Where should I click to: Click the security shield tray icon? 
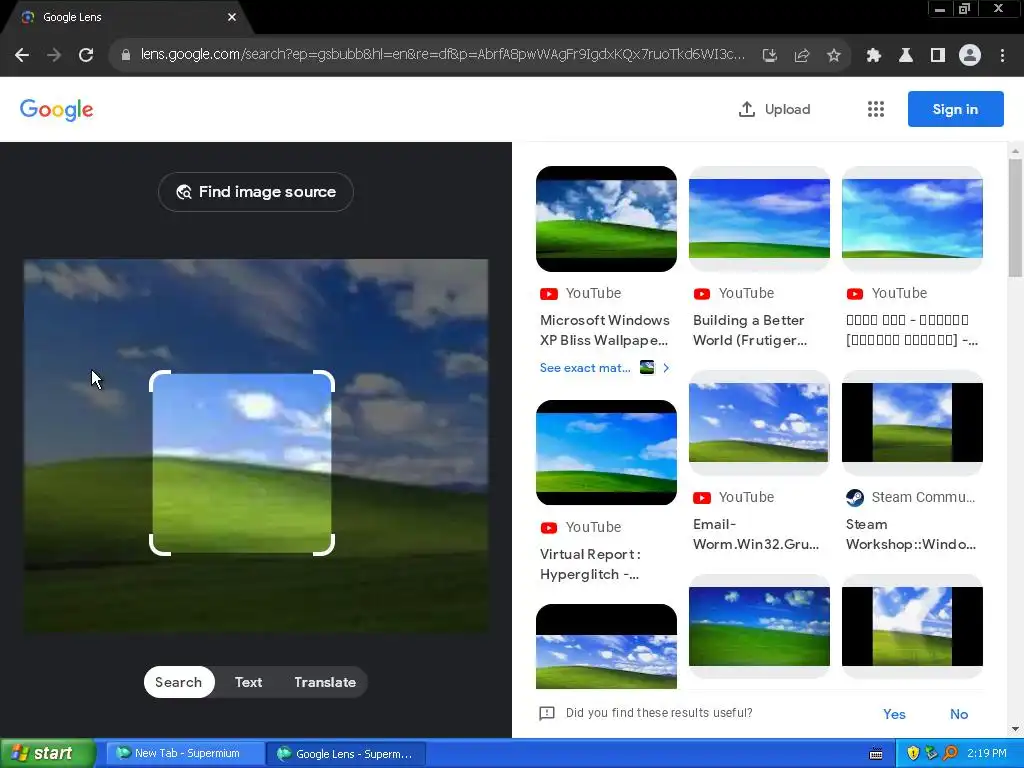[913, 753]
